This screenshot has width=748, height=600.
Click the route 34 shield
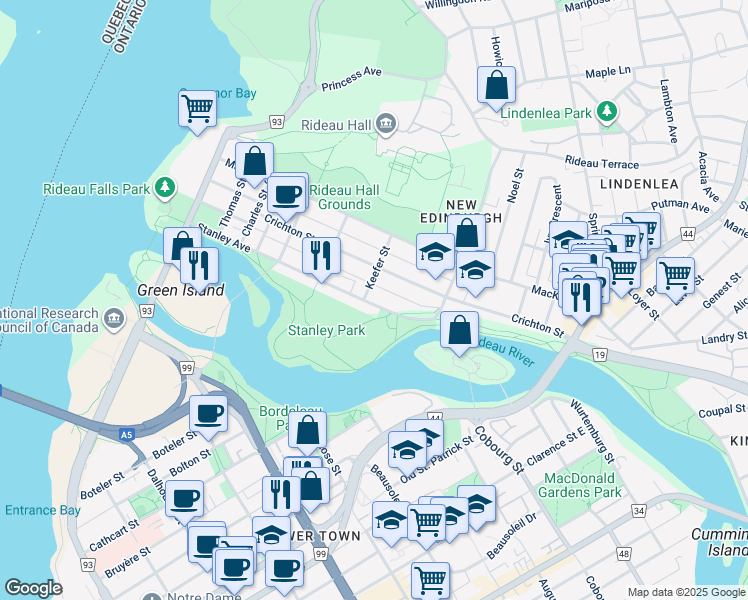(639, 511)
